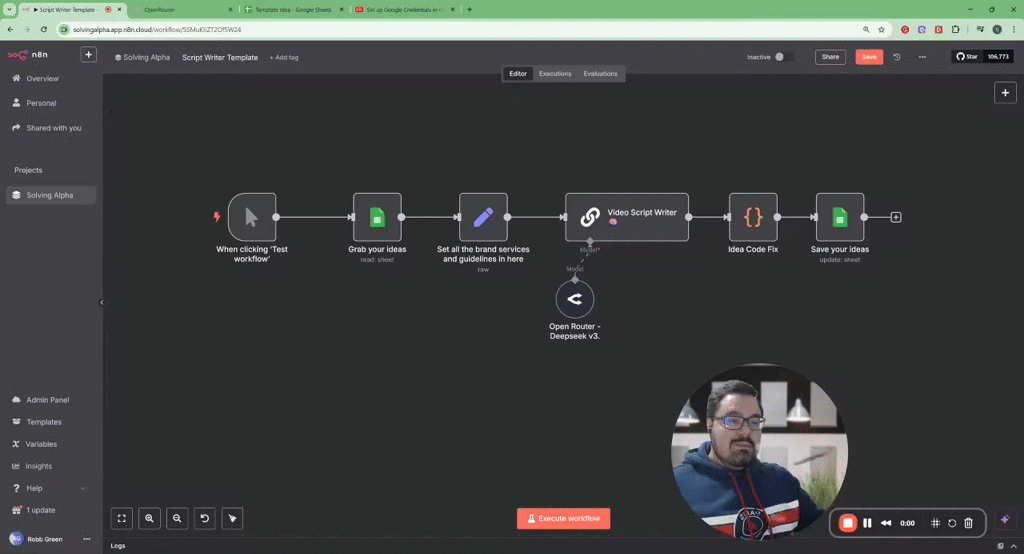Click the n8n logo
This screenshot has height=554, width=1024.
tap(27, 55)
